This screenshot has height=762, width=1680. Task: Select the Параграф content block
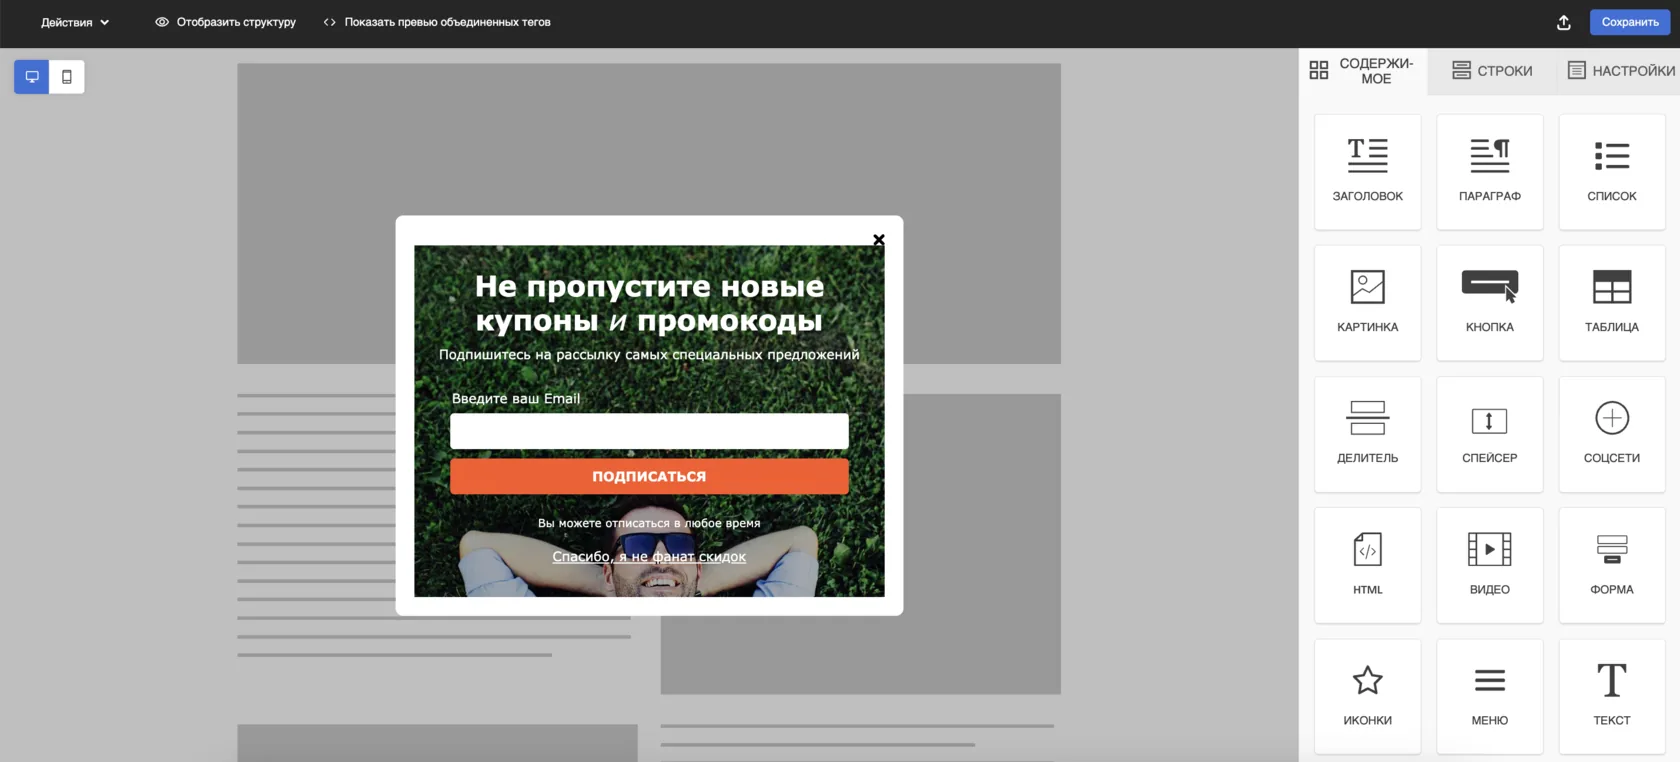pyautogui.click(x=1489, y=171)
